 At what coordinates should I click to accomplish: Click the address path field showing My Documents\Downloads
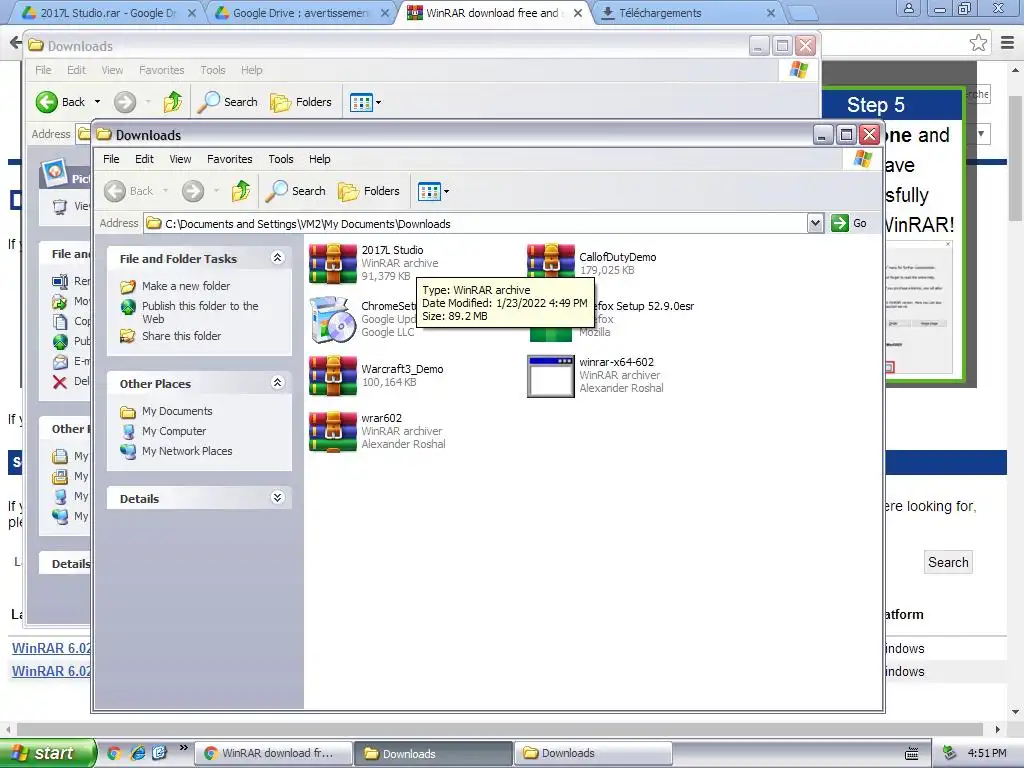click(475, 223)
